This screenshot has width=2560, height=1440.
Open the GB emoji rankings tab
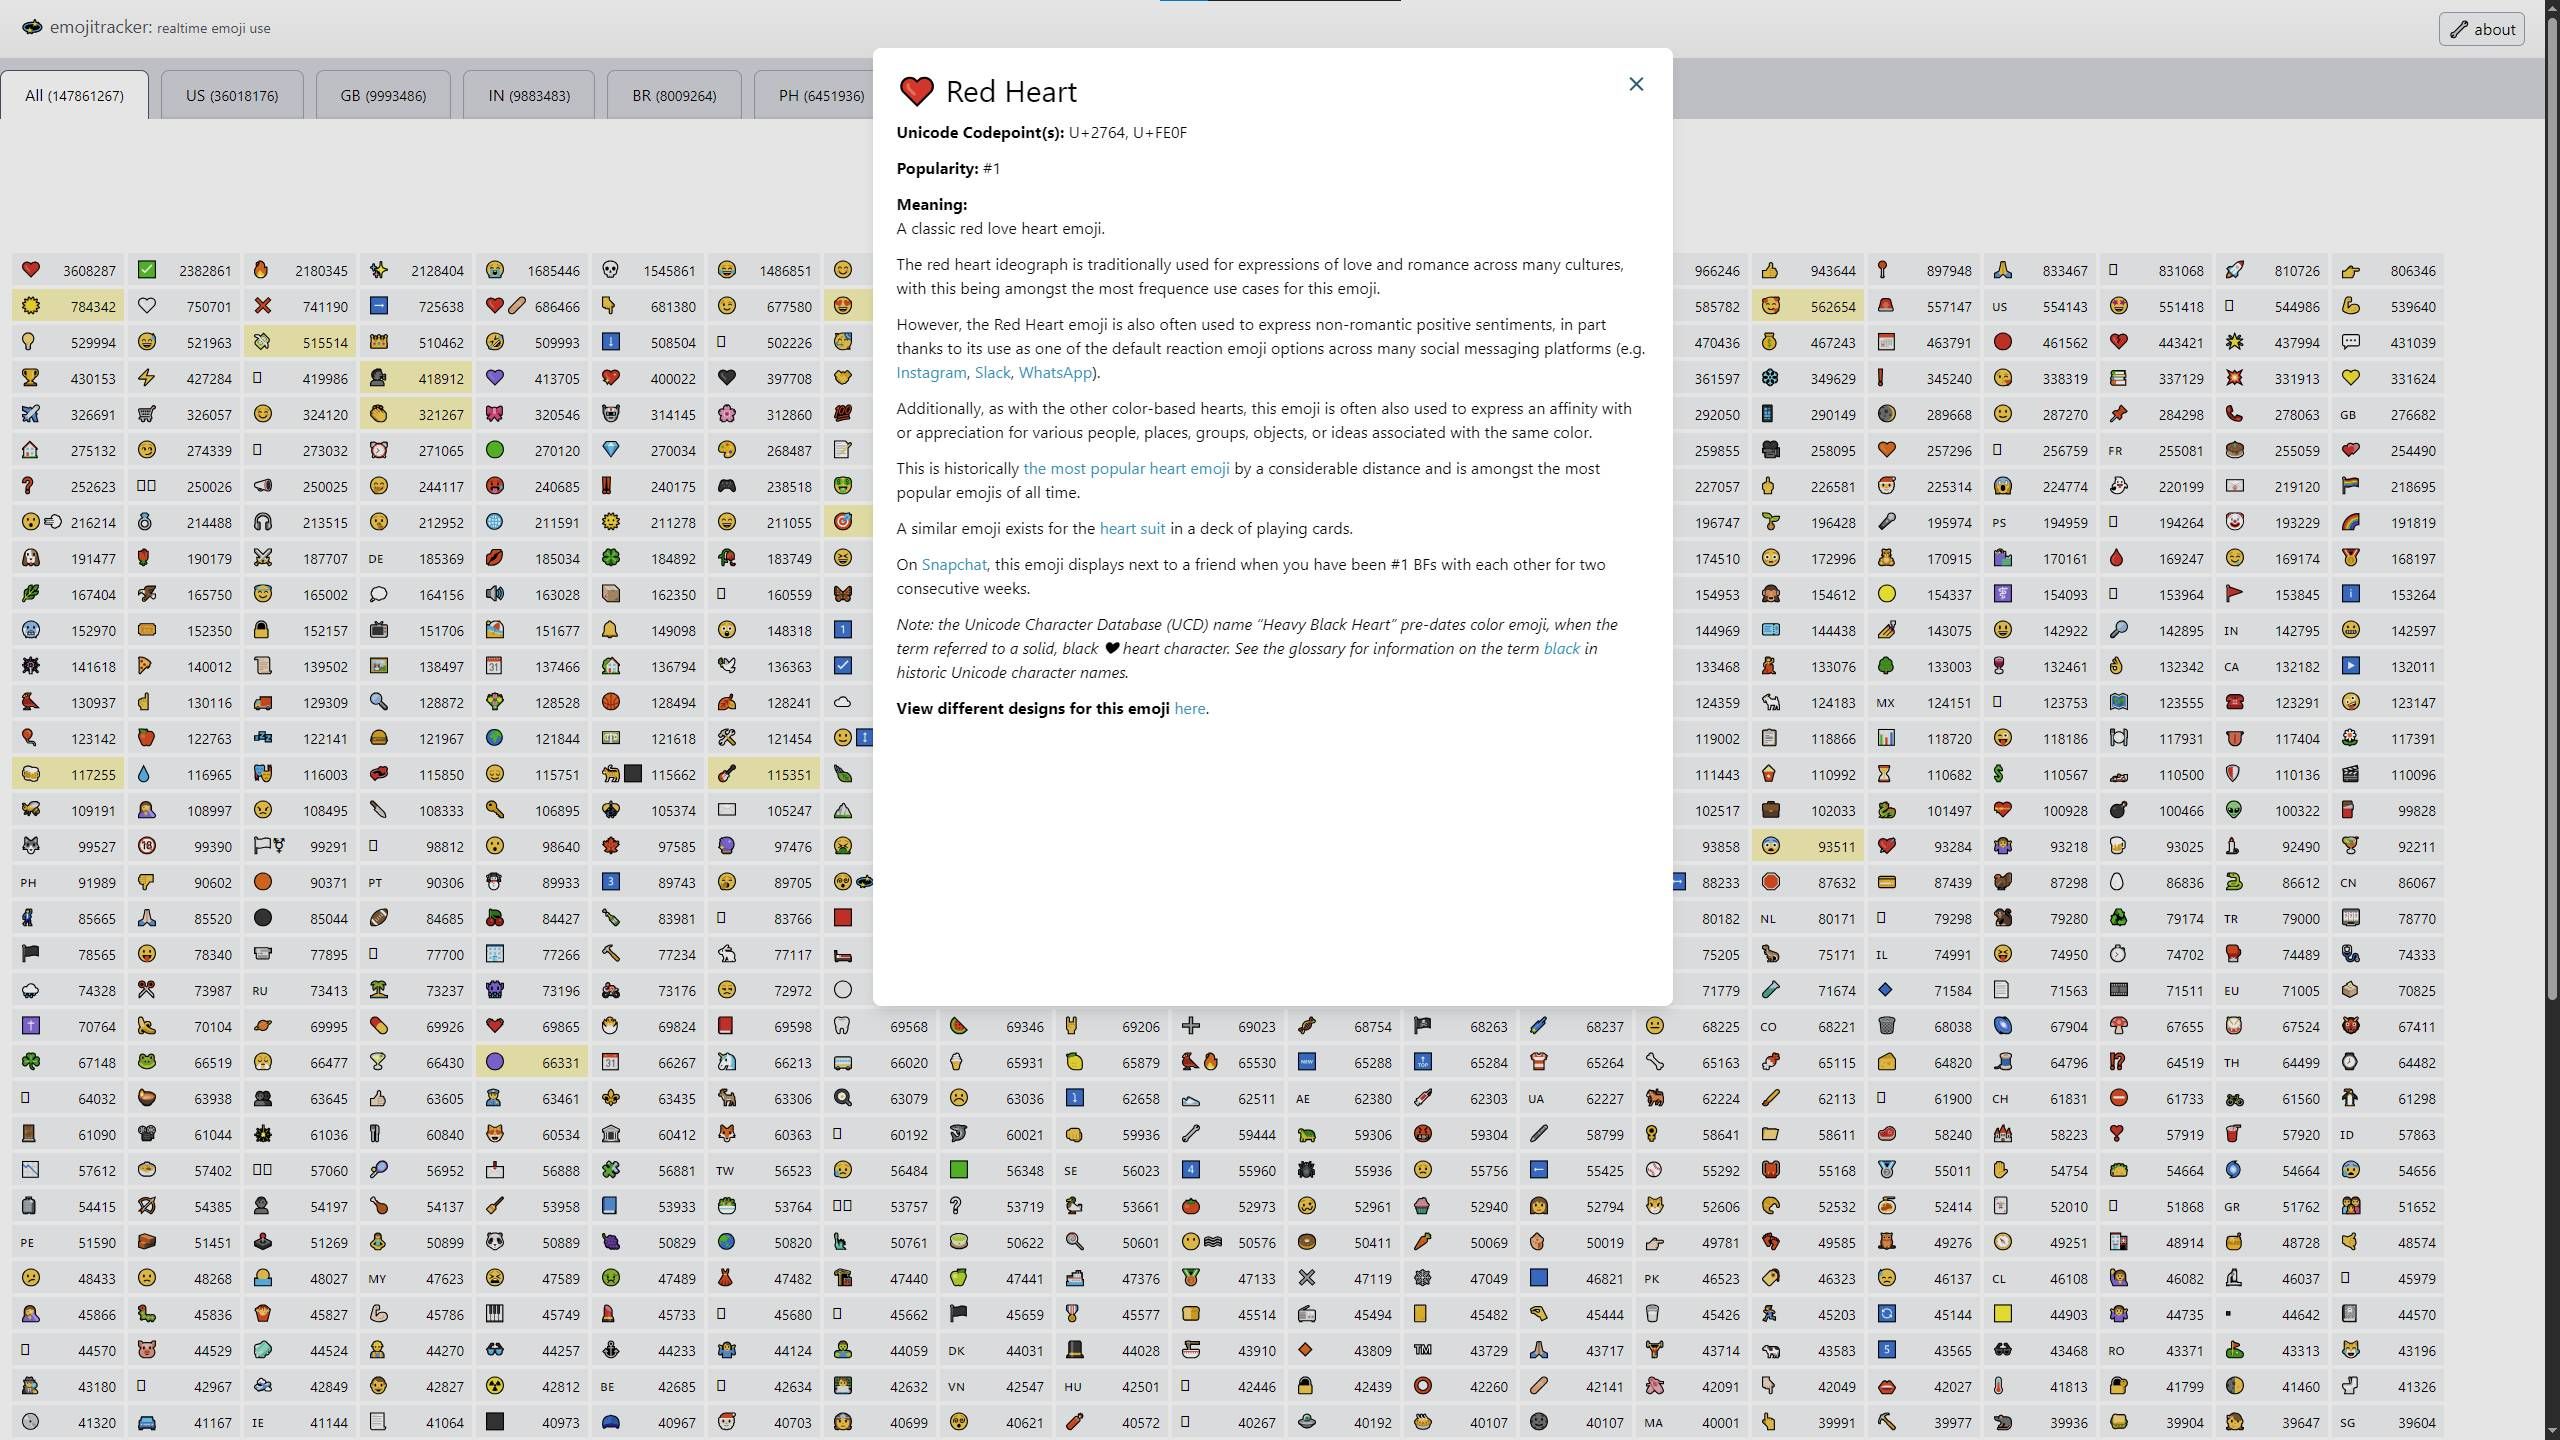382,95
